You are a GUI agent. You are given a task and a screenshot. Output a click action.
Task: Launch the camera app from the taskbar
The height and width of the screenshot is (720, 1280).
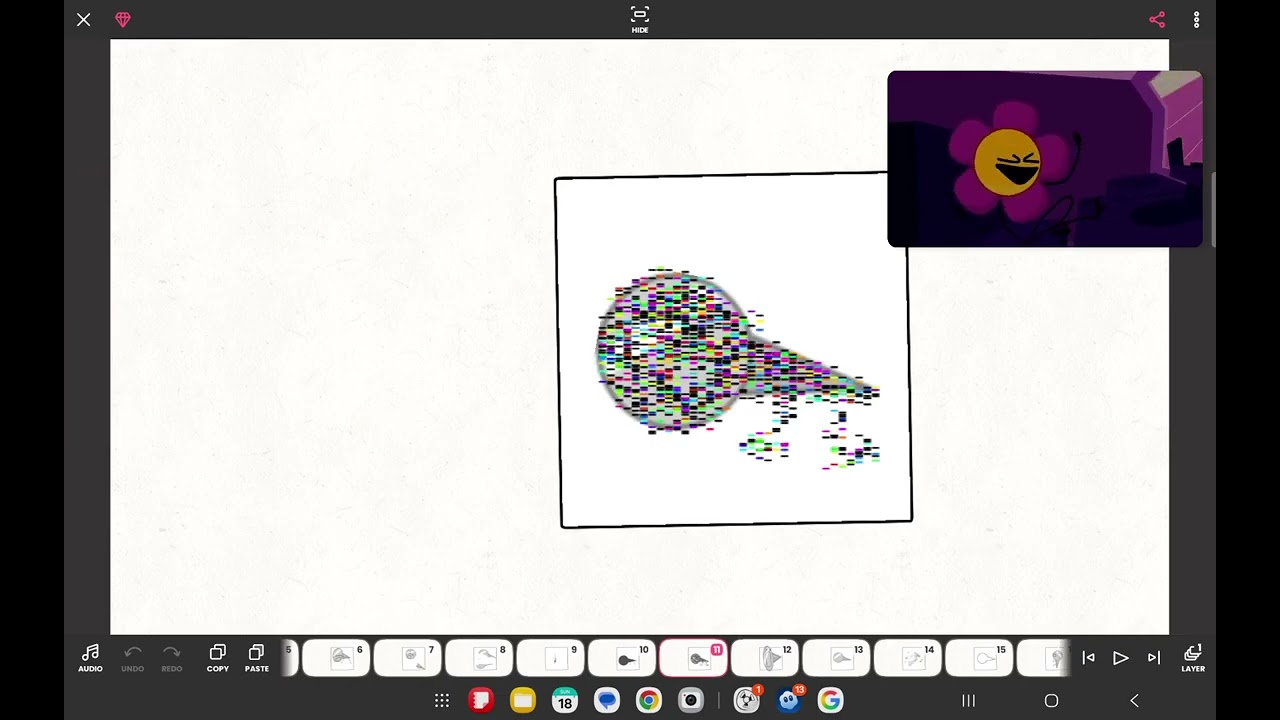[690, 701]
